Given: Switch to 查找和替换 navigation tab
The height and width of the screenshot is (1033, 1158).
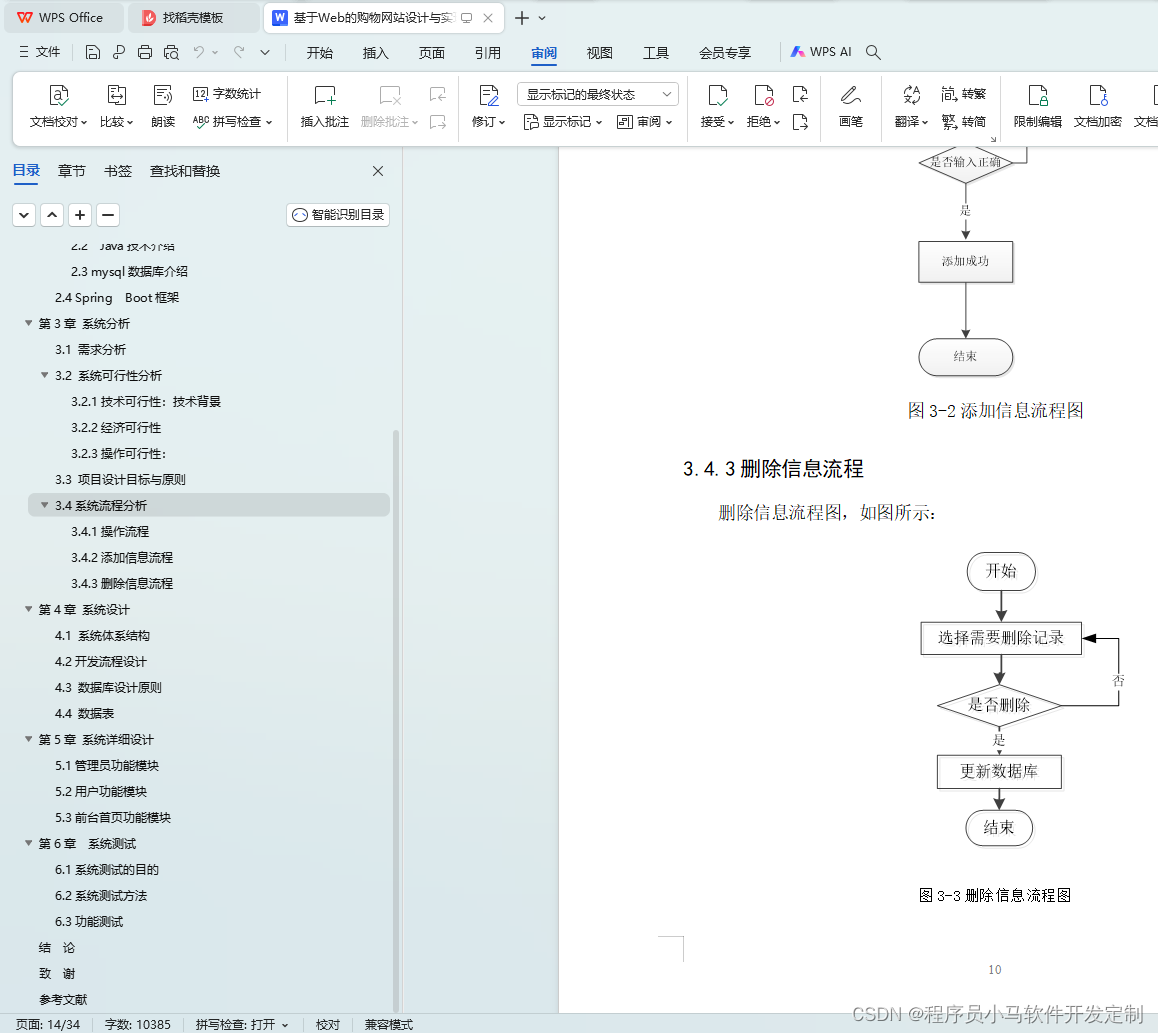Looking at the screenshot, I should (x=185, y=171).
